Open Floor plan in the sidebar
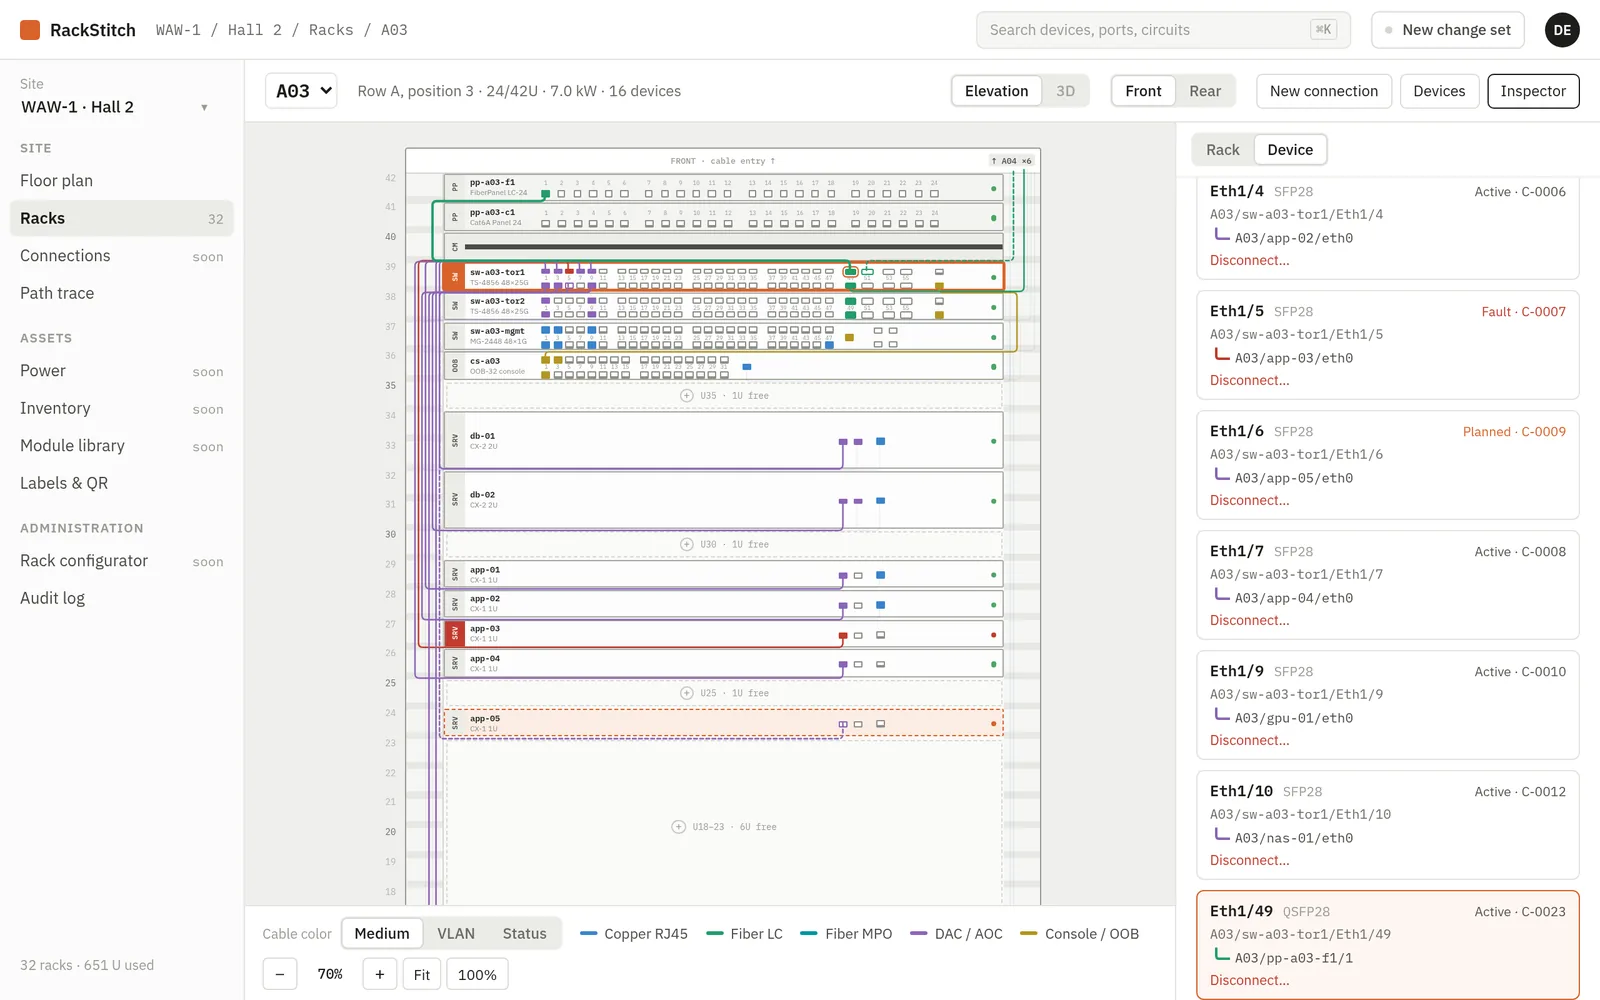 [x=122, y=181]
